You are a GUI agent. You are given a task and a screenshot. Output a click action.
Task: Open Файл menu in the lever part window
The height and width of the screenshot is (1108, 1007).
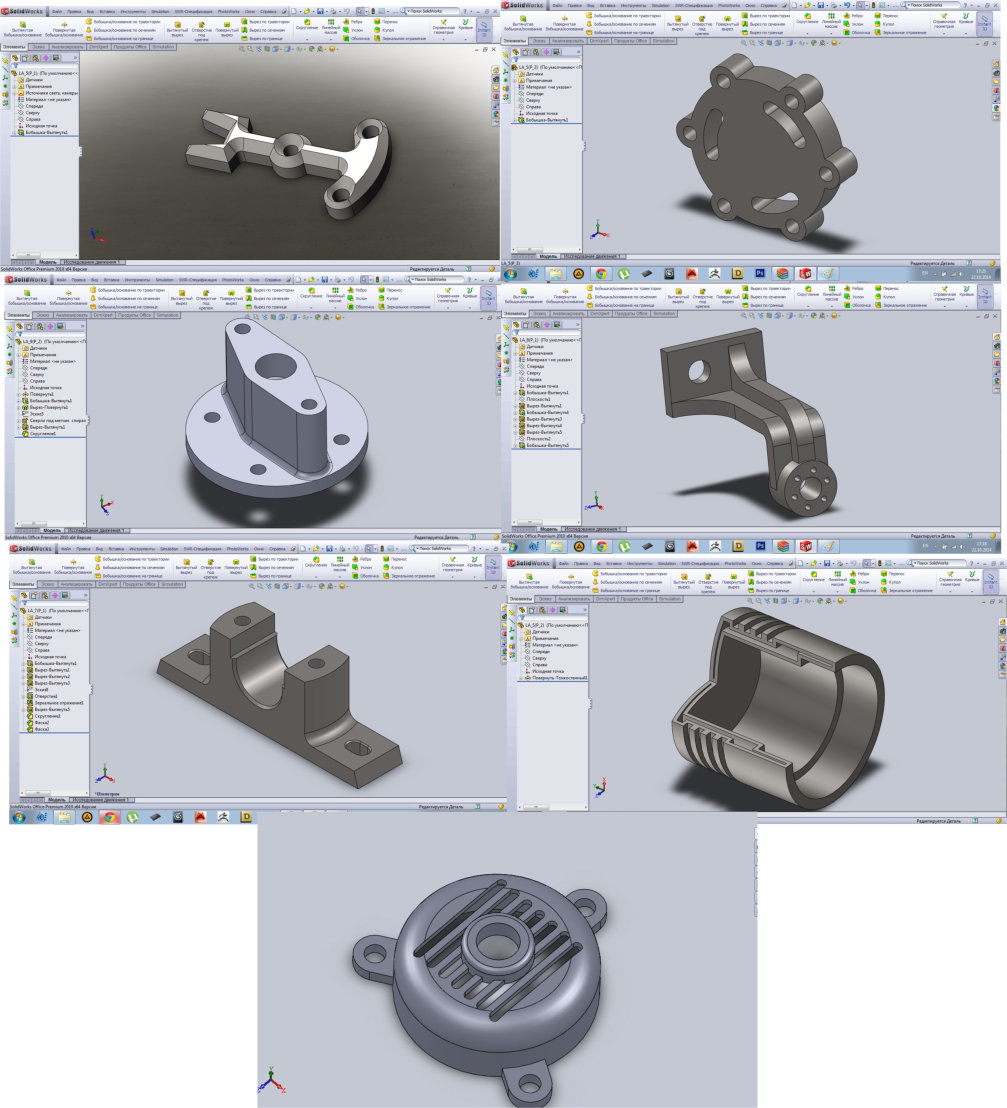pos(56,12)
